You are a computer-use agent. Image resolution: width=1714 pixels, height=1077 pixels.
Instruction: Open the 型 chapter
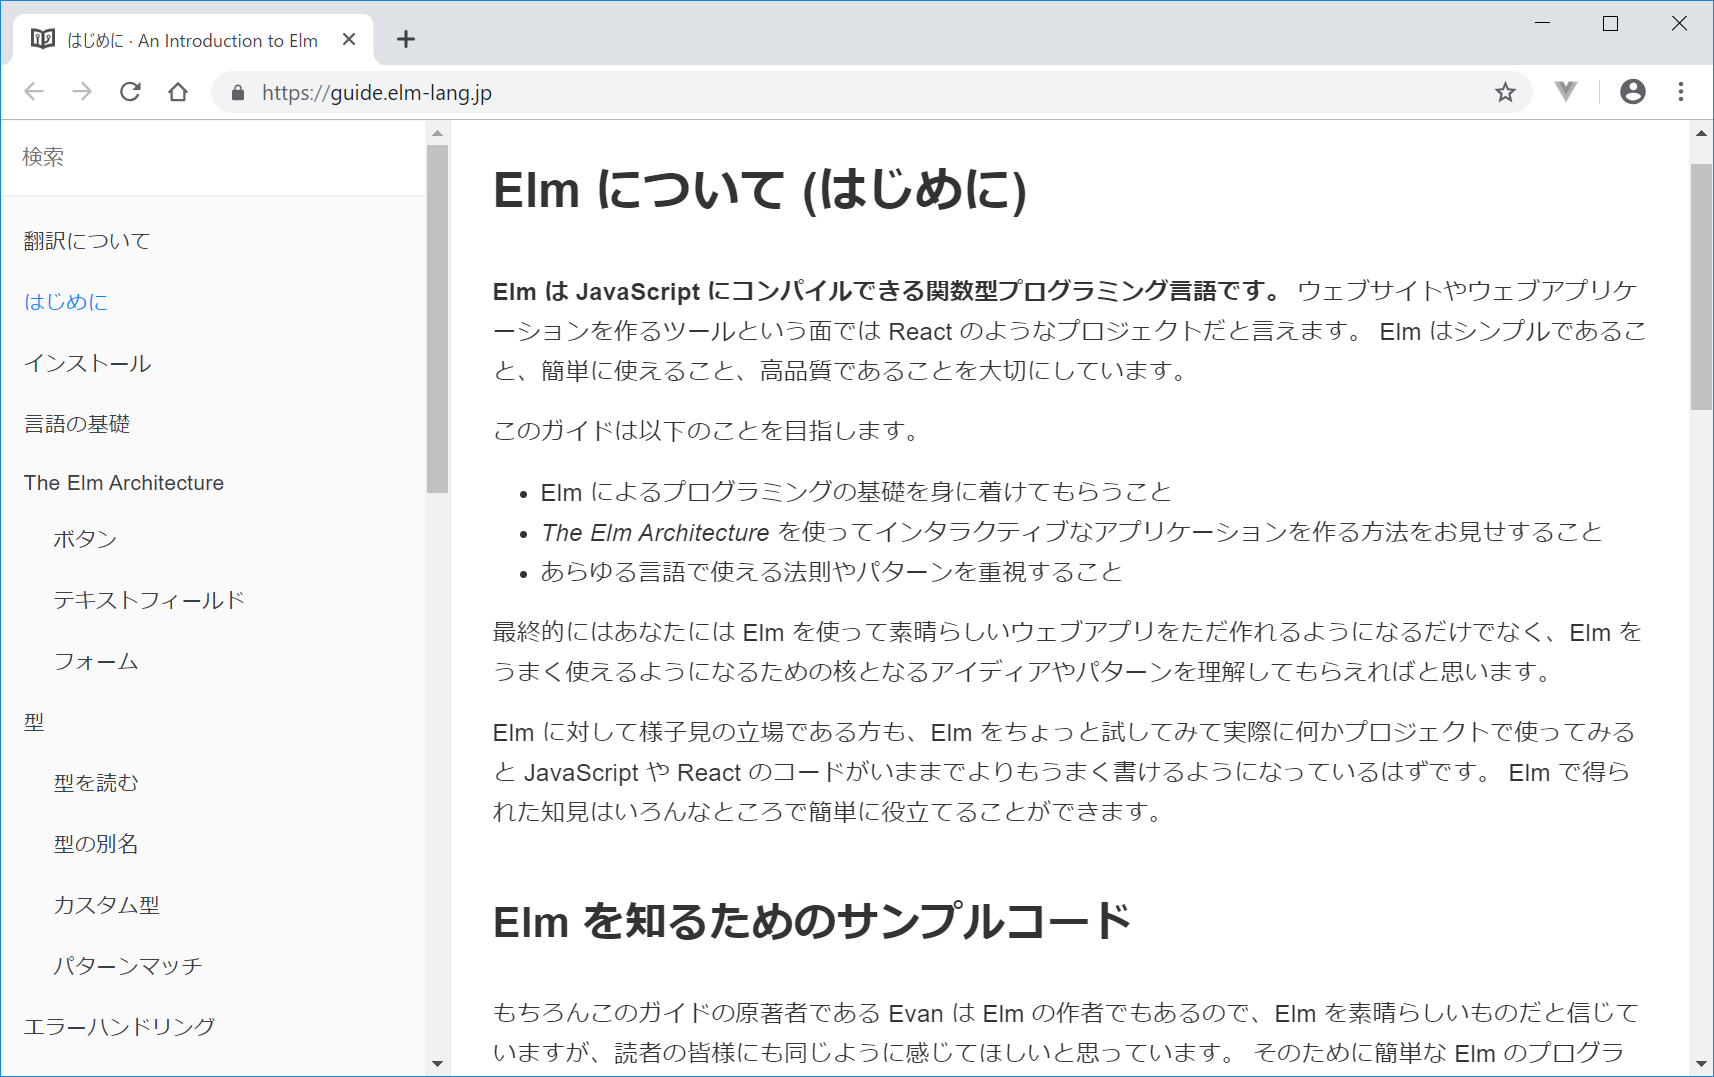click(34, 722)
